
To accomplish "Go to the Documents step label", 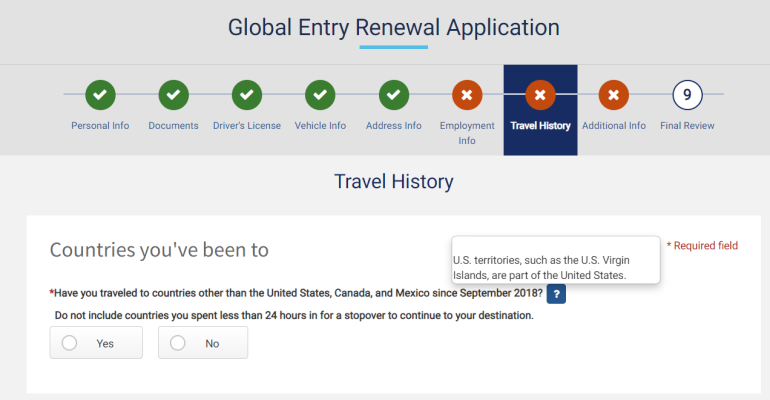I will (x=173, y=126).
